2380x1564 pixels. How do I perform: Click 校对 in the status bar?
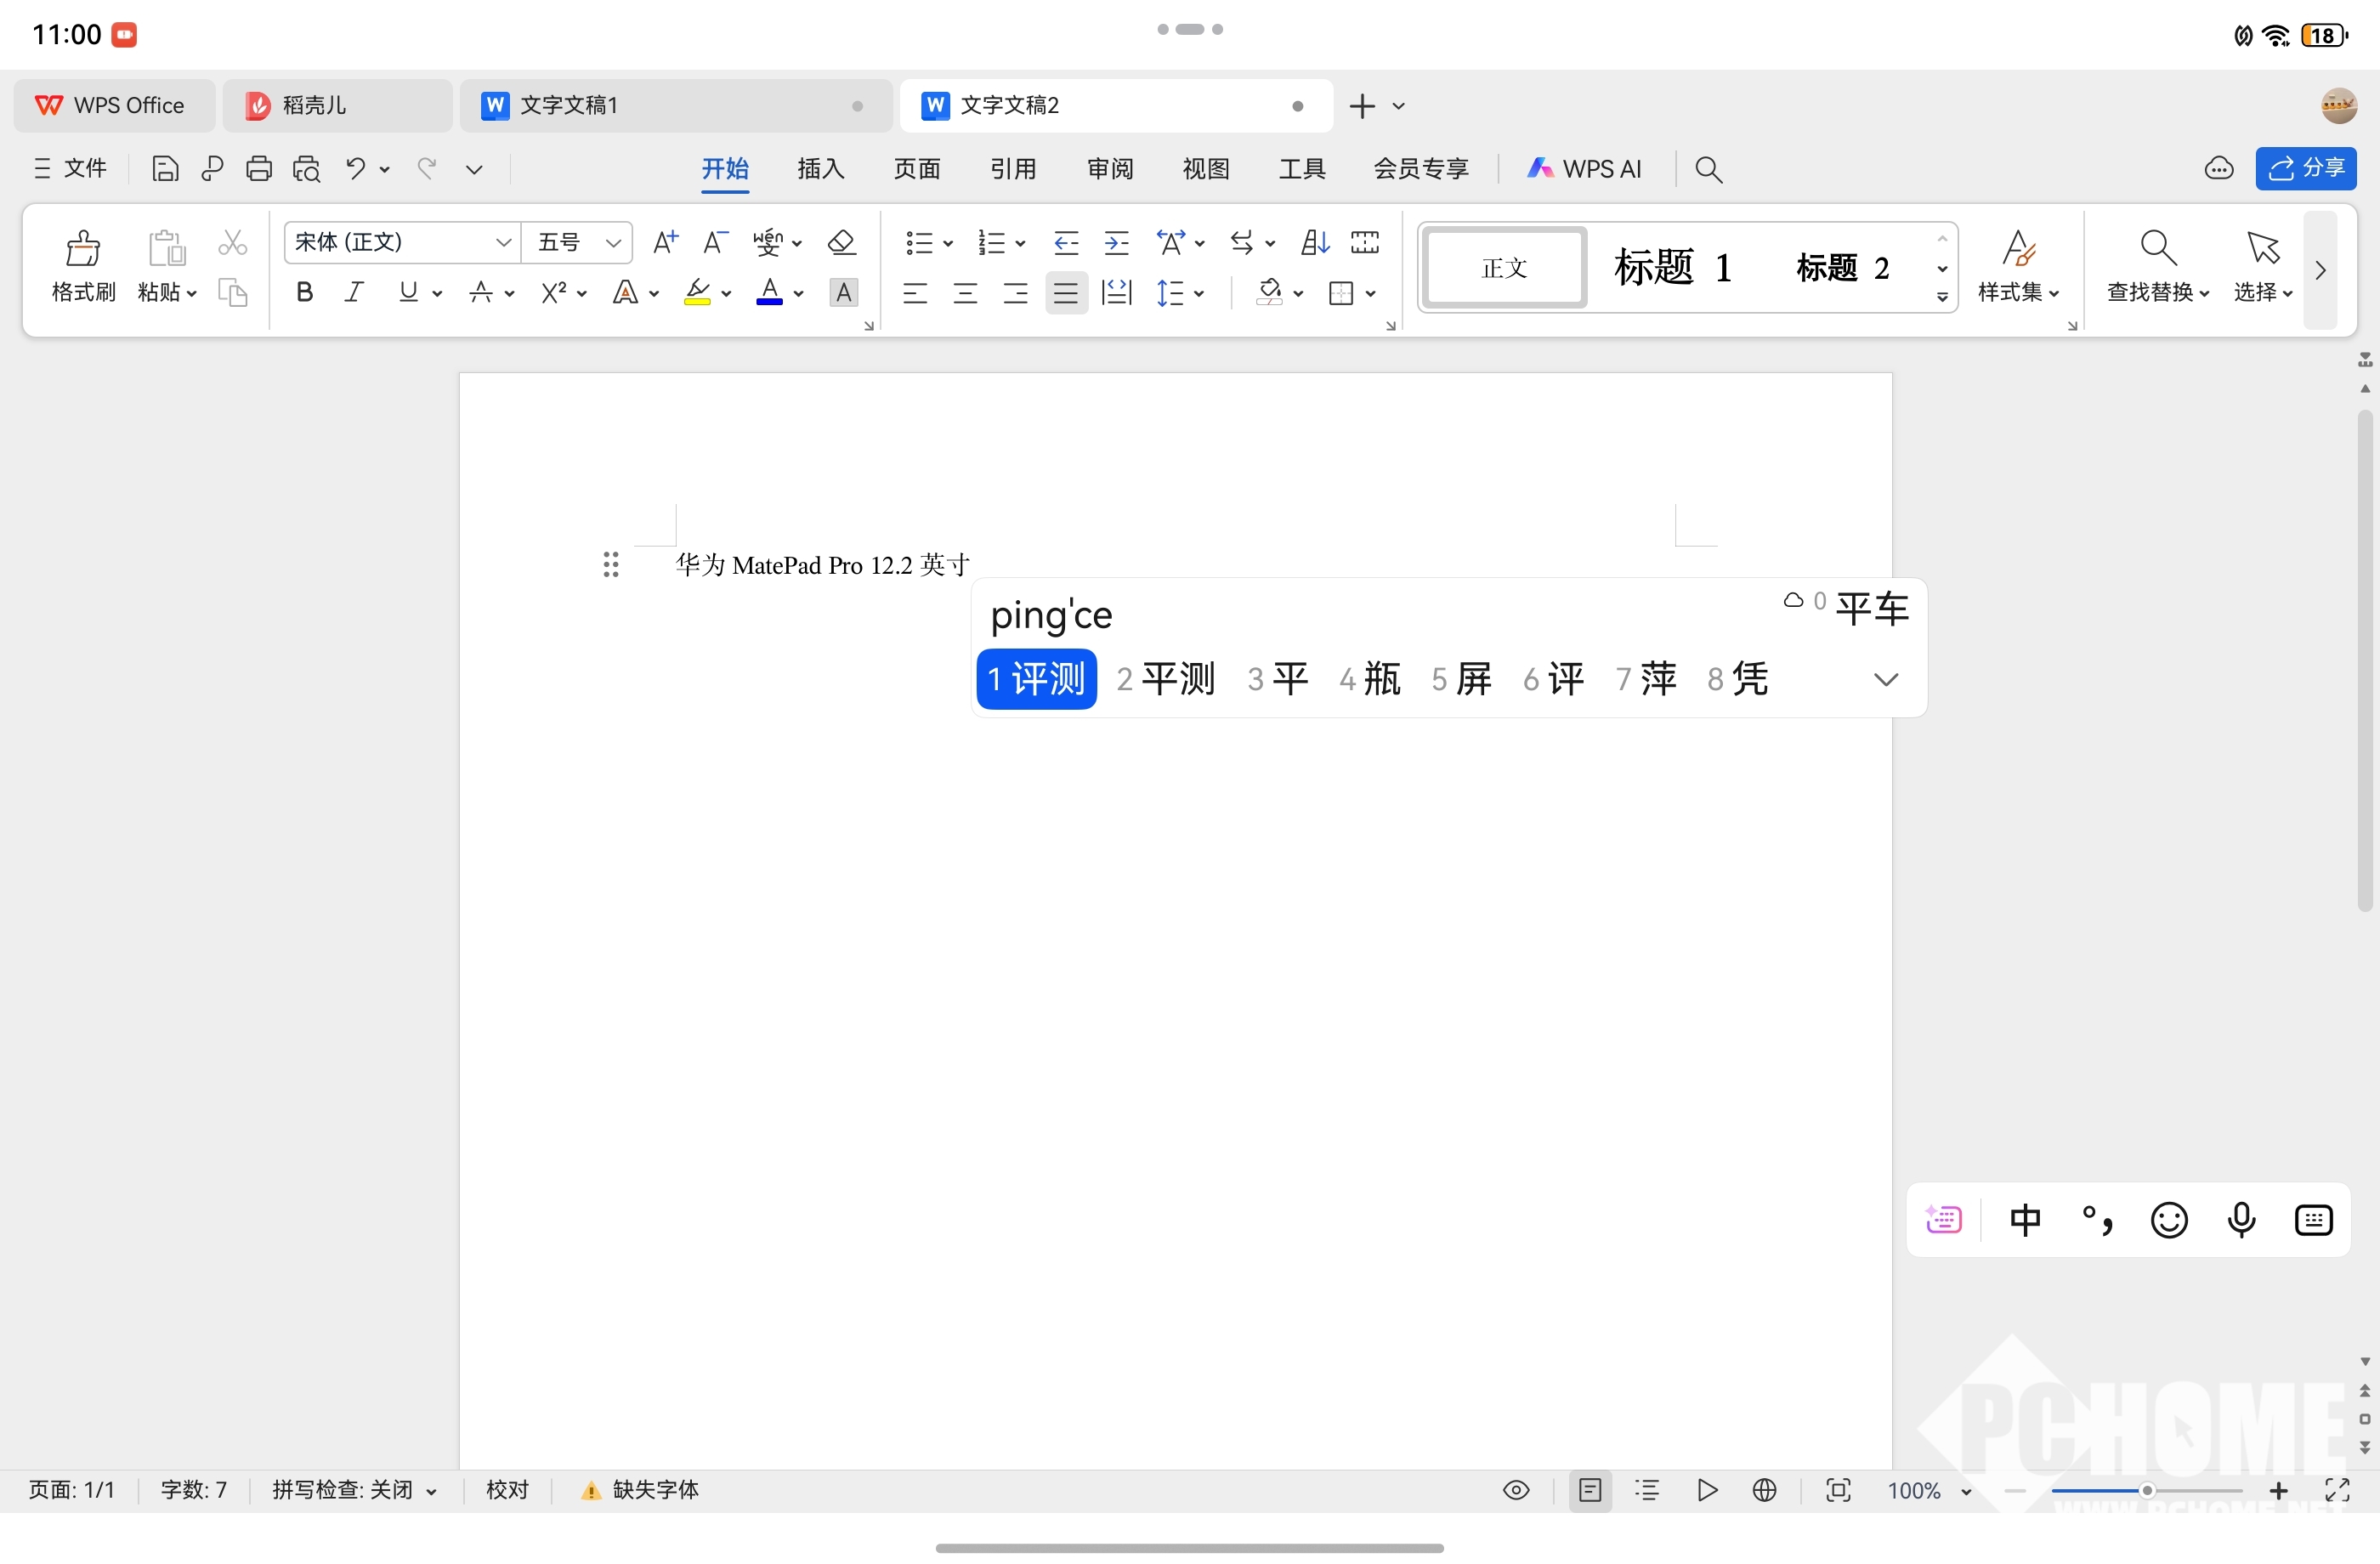click(x=507, y=1491)
